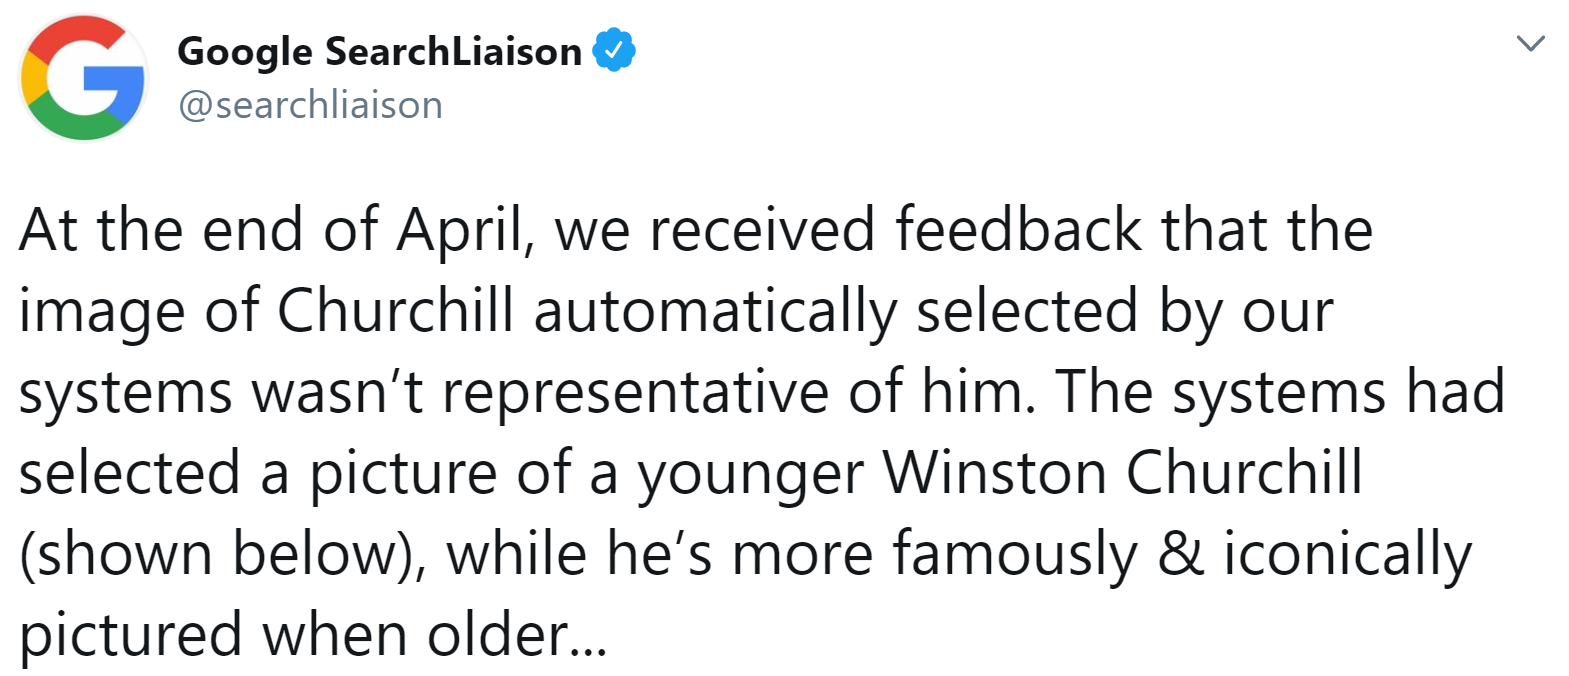
Task: Click the word "younger" in the tweet
Action: pos(751,475)
